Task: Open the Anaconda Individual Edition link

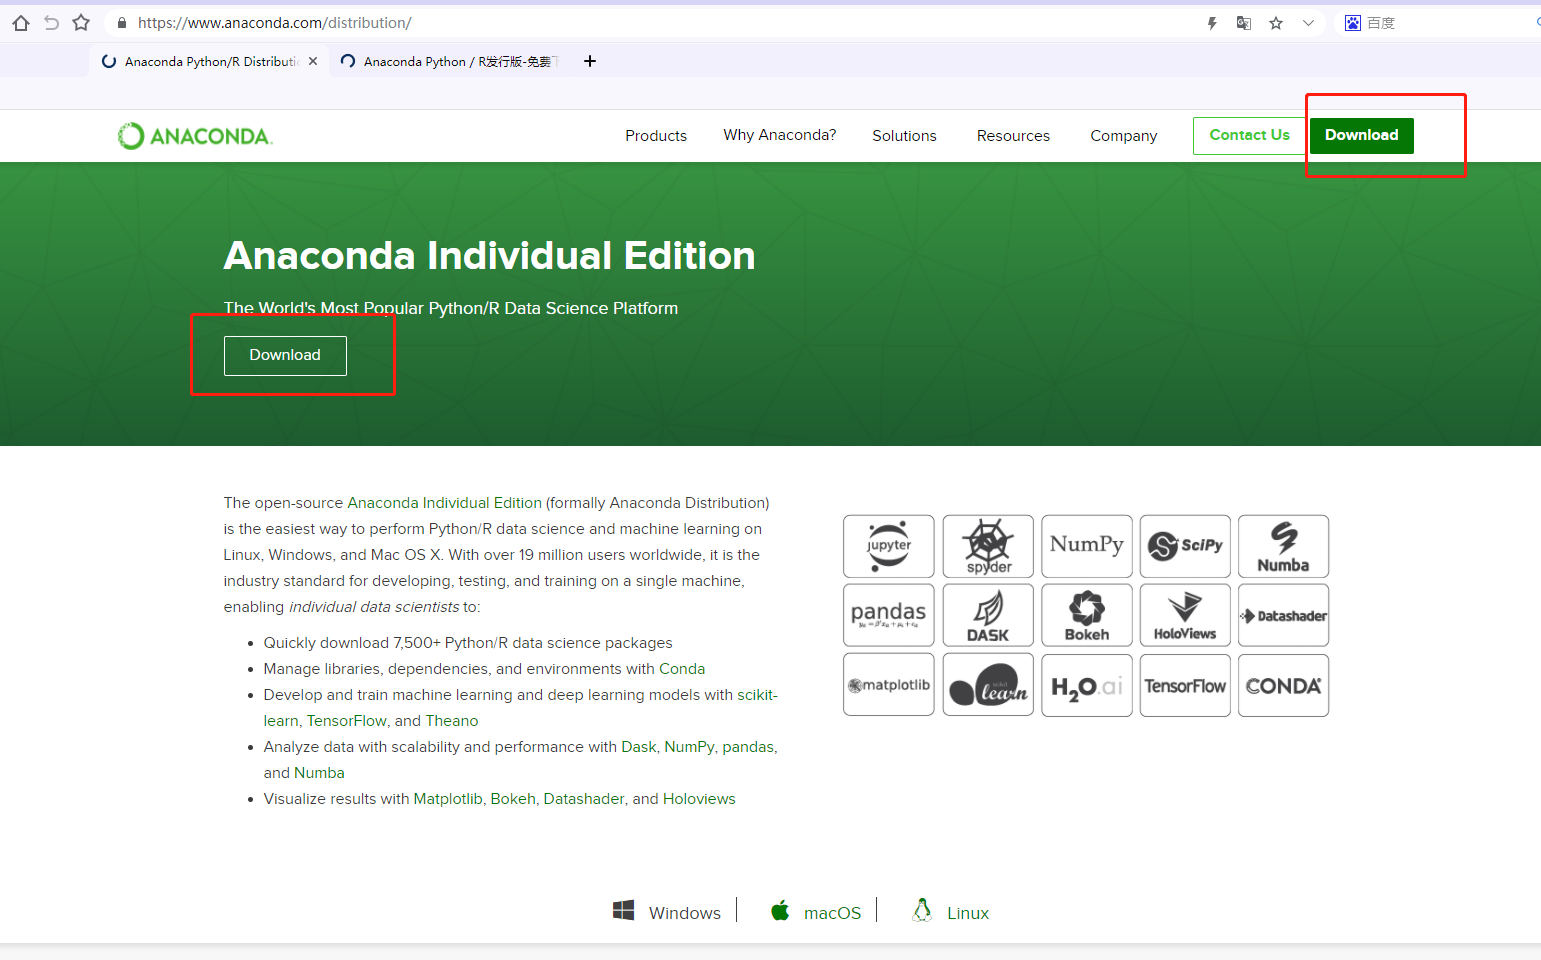Action: click(445, 503)
